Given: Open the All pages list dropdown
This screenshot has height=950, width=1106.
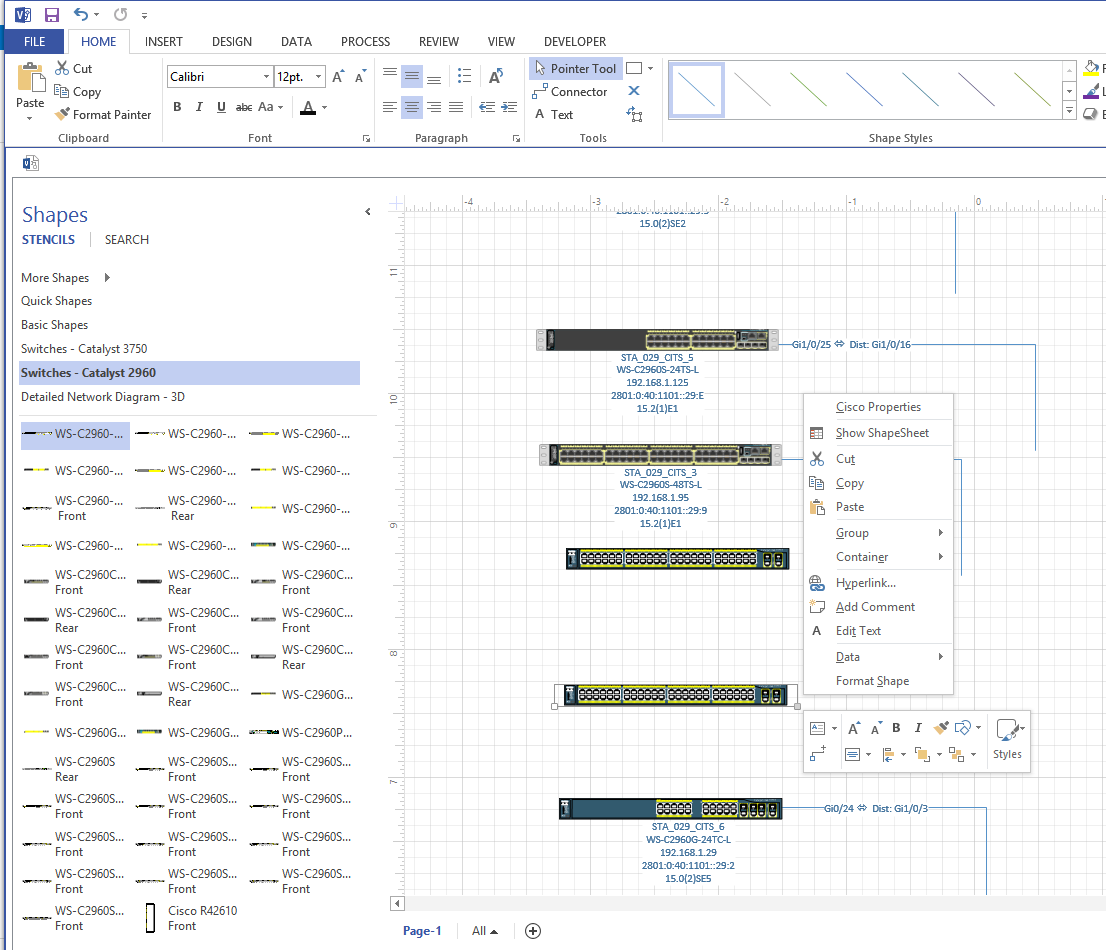Looking at the screenshot, I should pyautogui.click(x=485, y=931).
